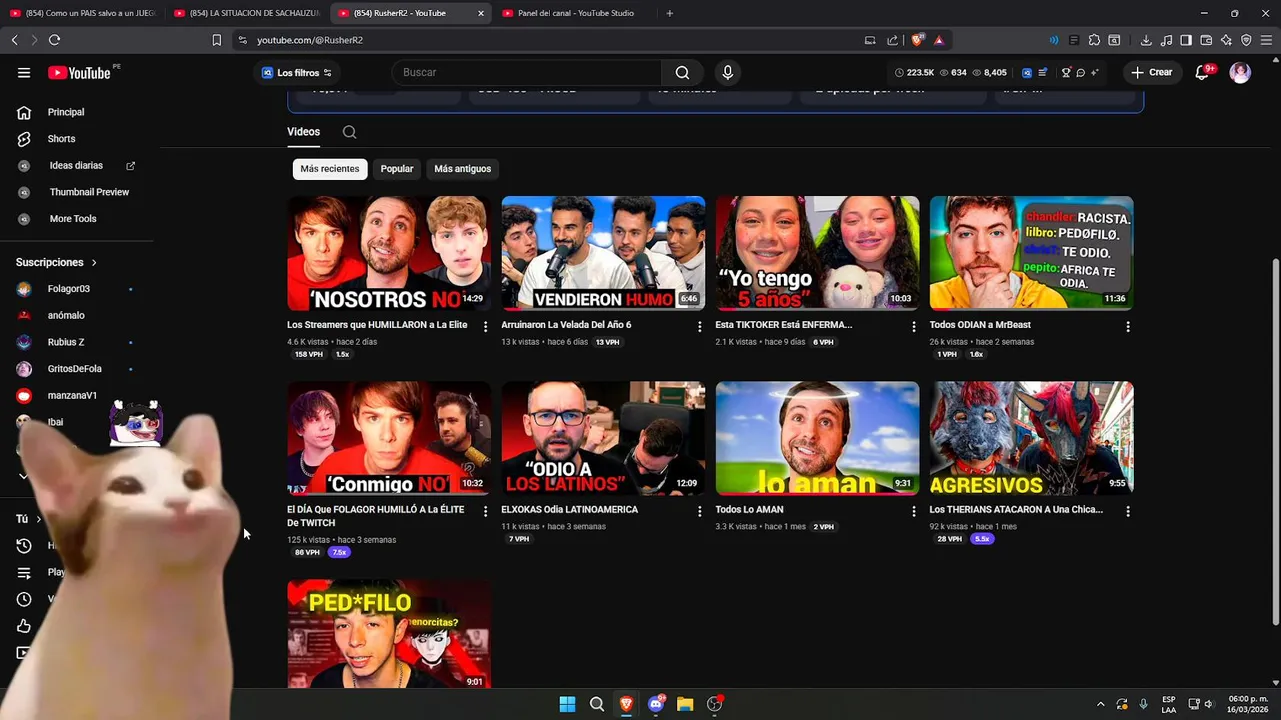This screenshot has height=720, width=1281.
Task: Click the Crear button
Action: (1151, 72)
